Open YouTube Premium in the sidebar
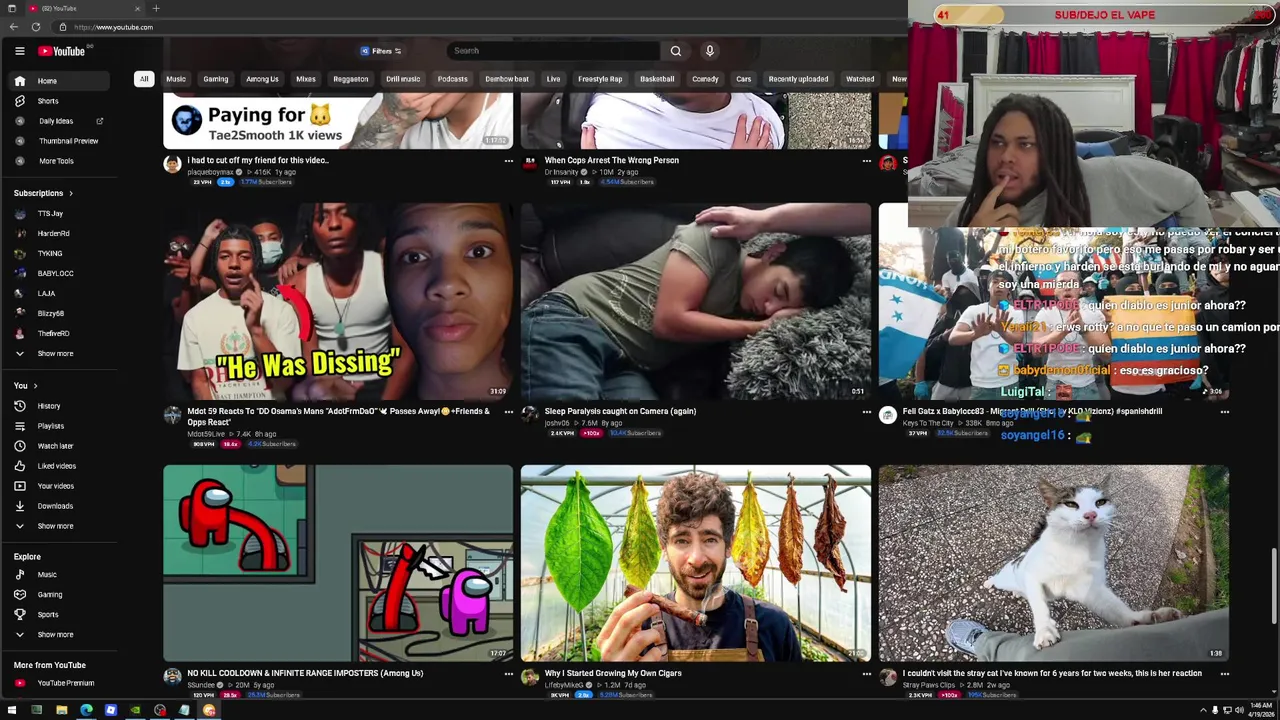Screen dimensions: 1280x720 [x=60, y=683]
